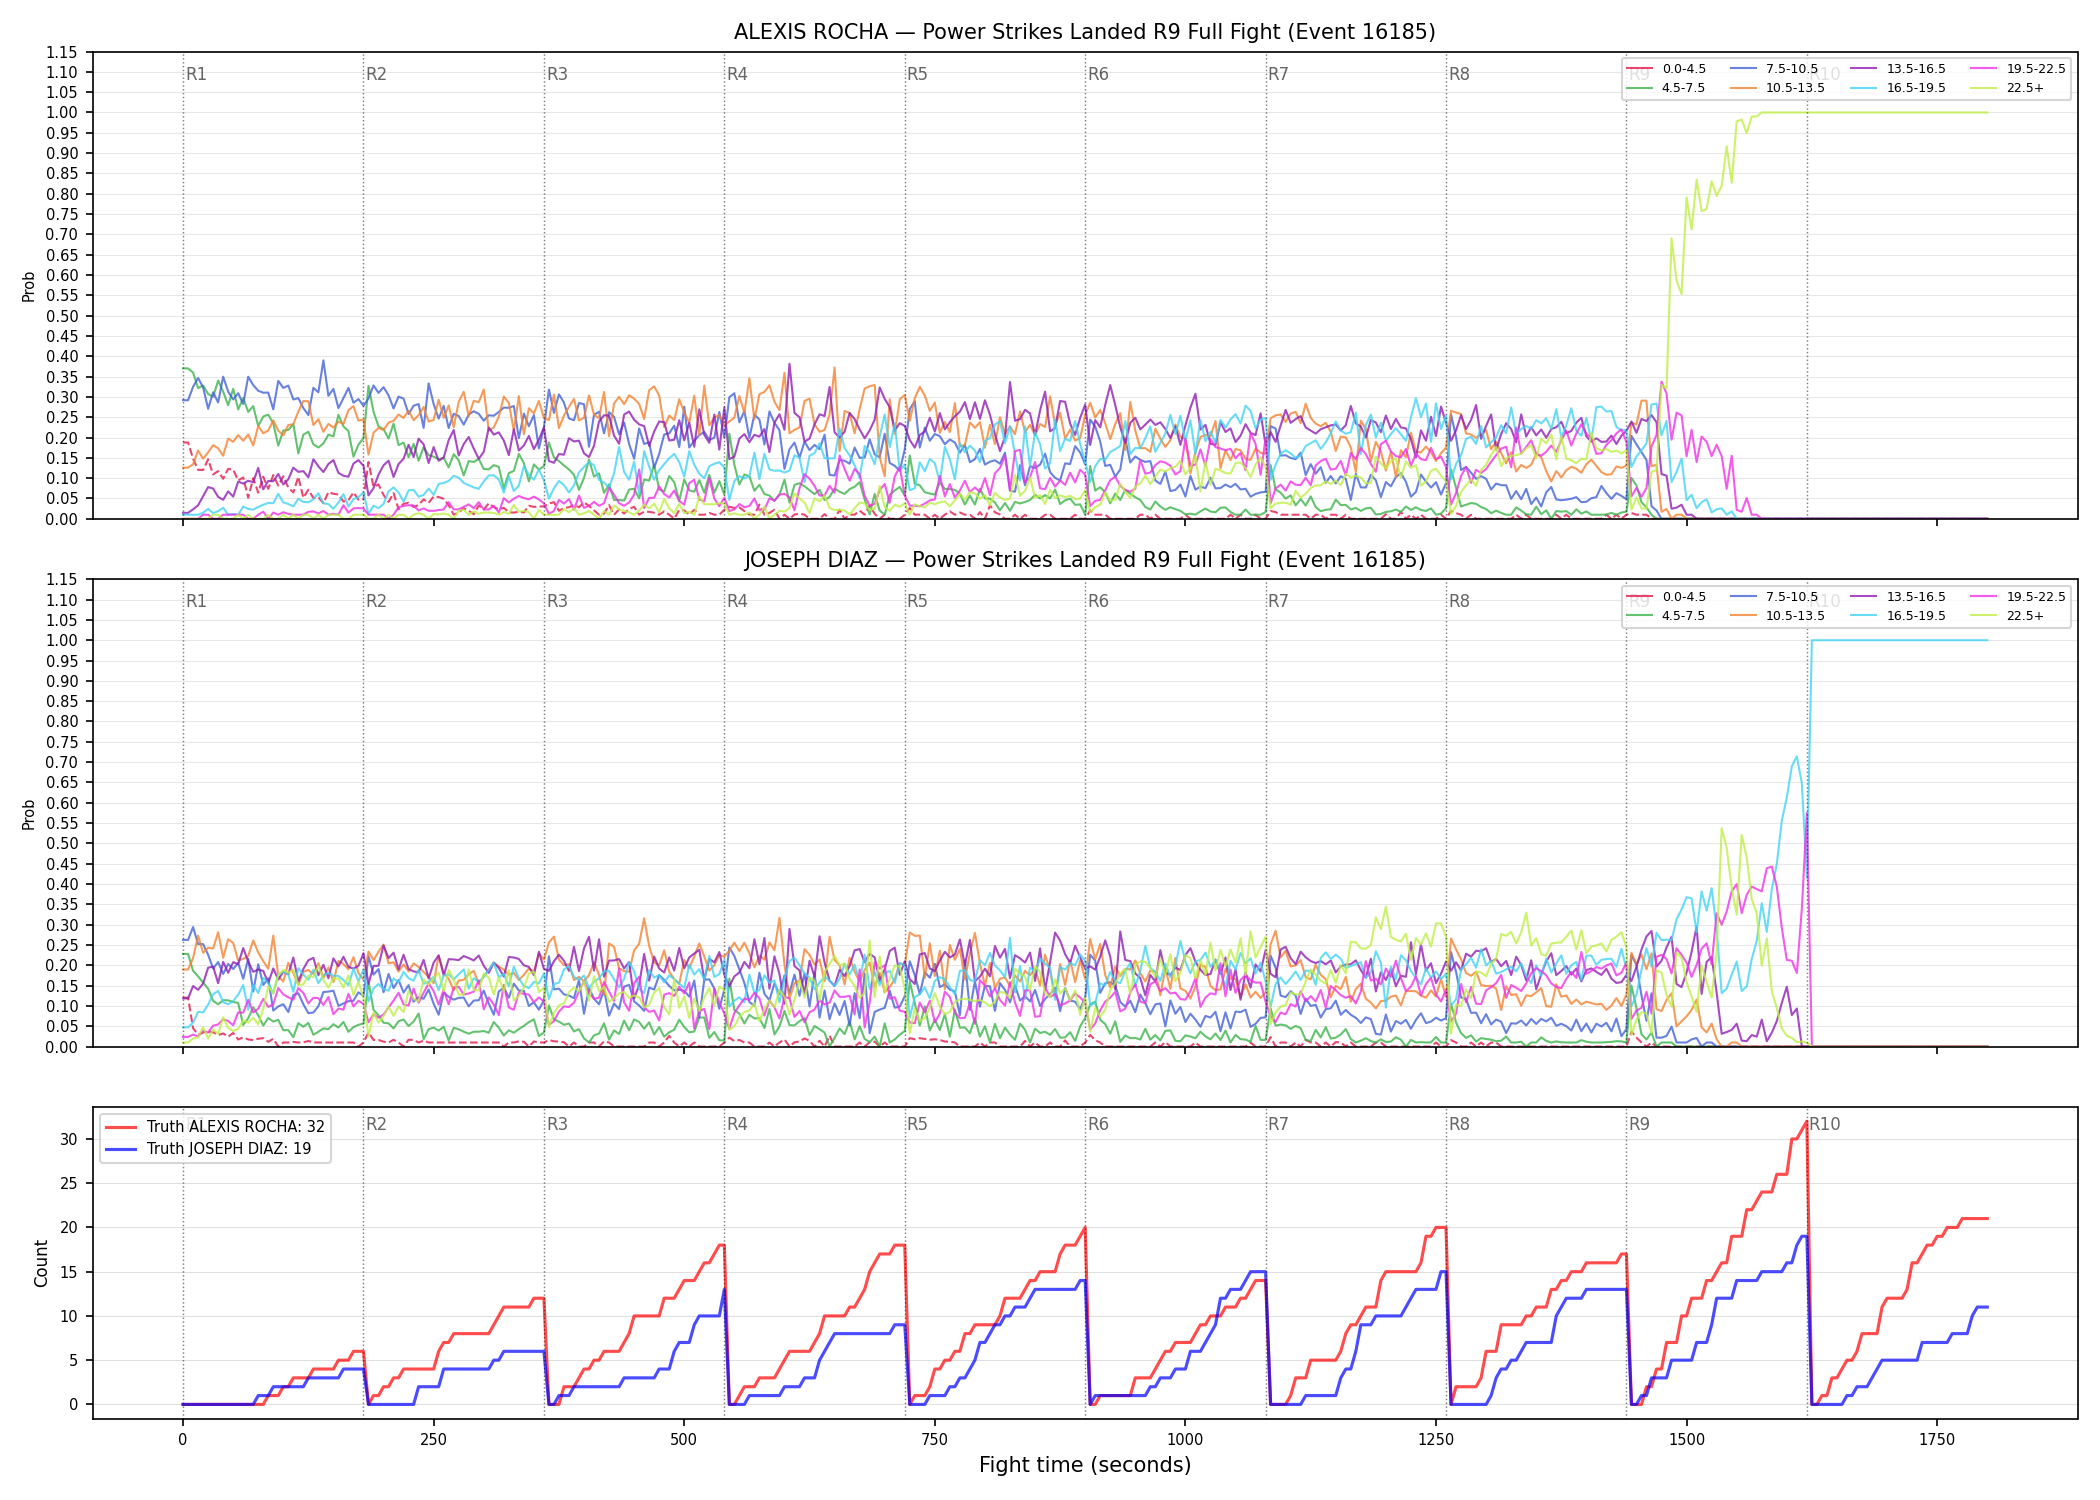The image size is (2100, 1500).
Task: Click the Truth JOSEPH DIAZ: 19 legend entry
Action: (208, 1149)
